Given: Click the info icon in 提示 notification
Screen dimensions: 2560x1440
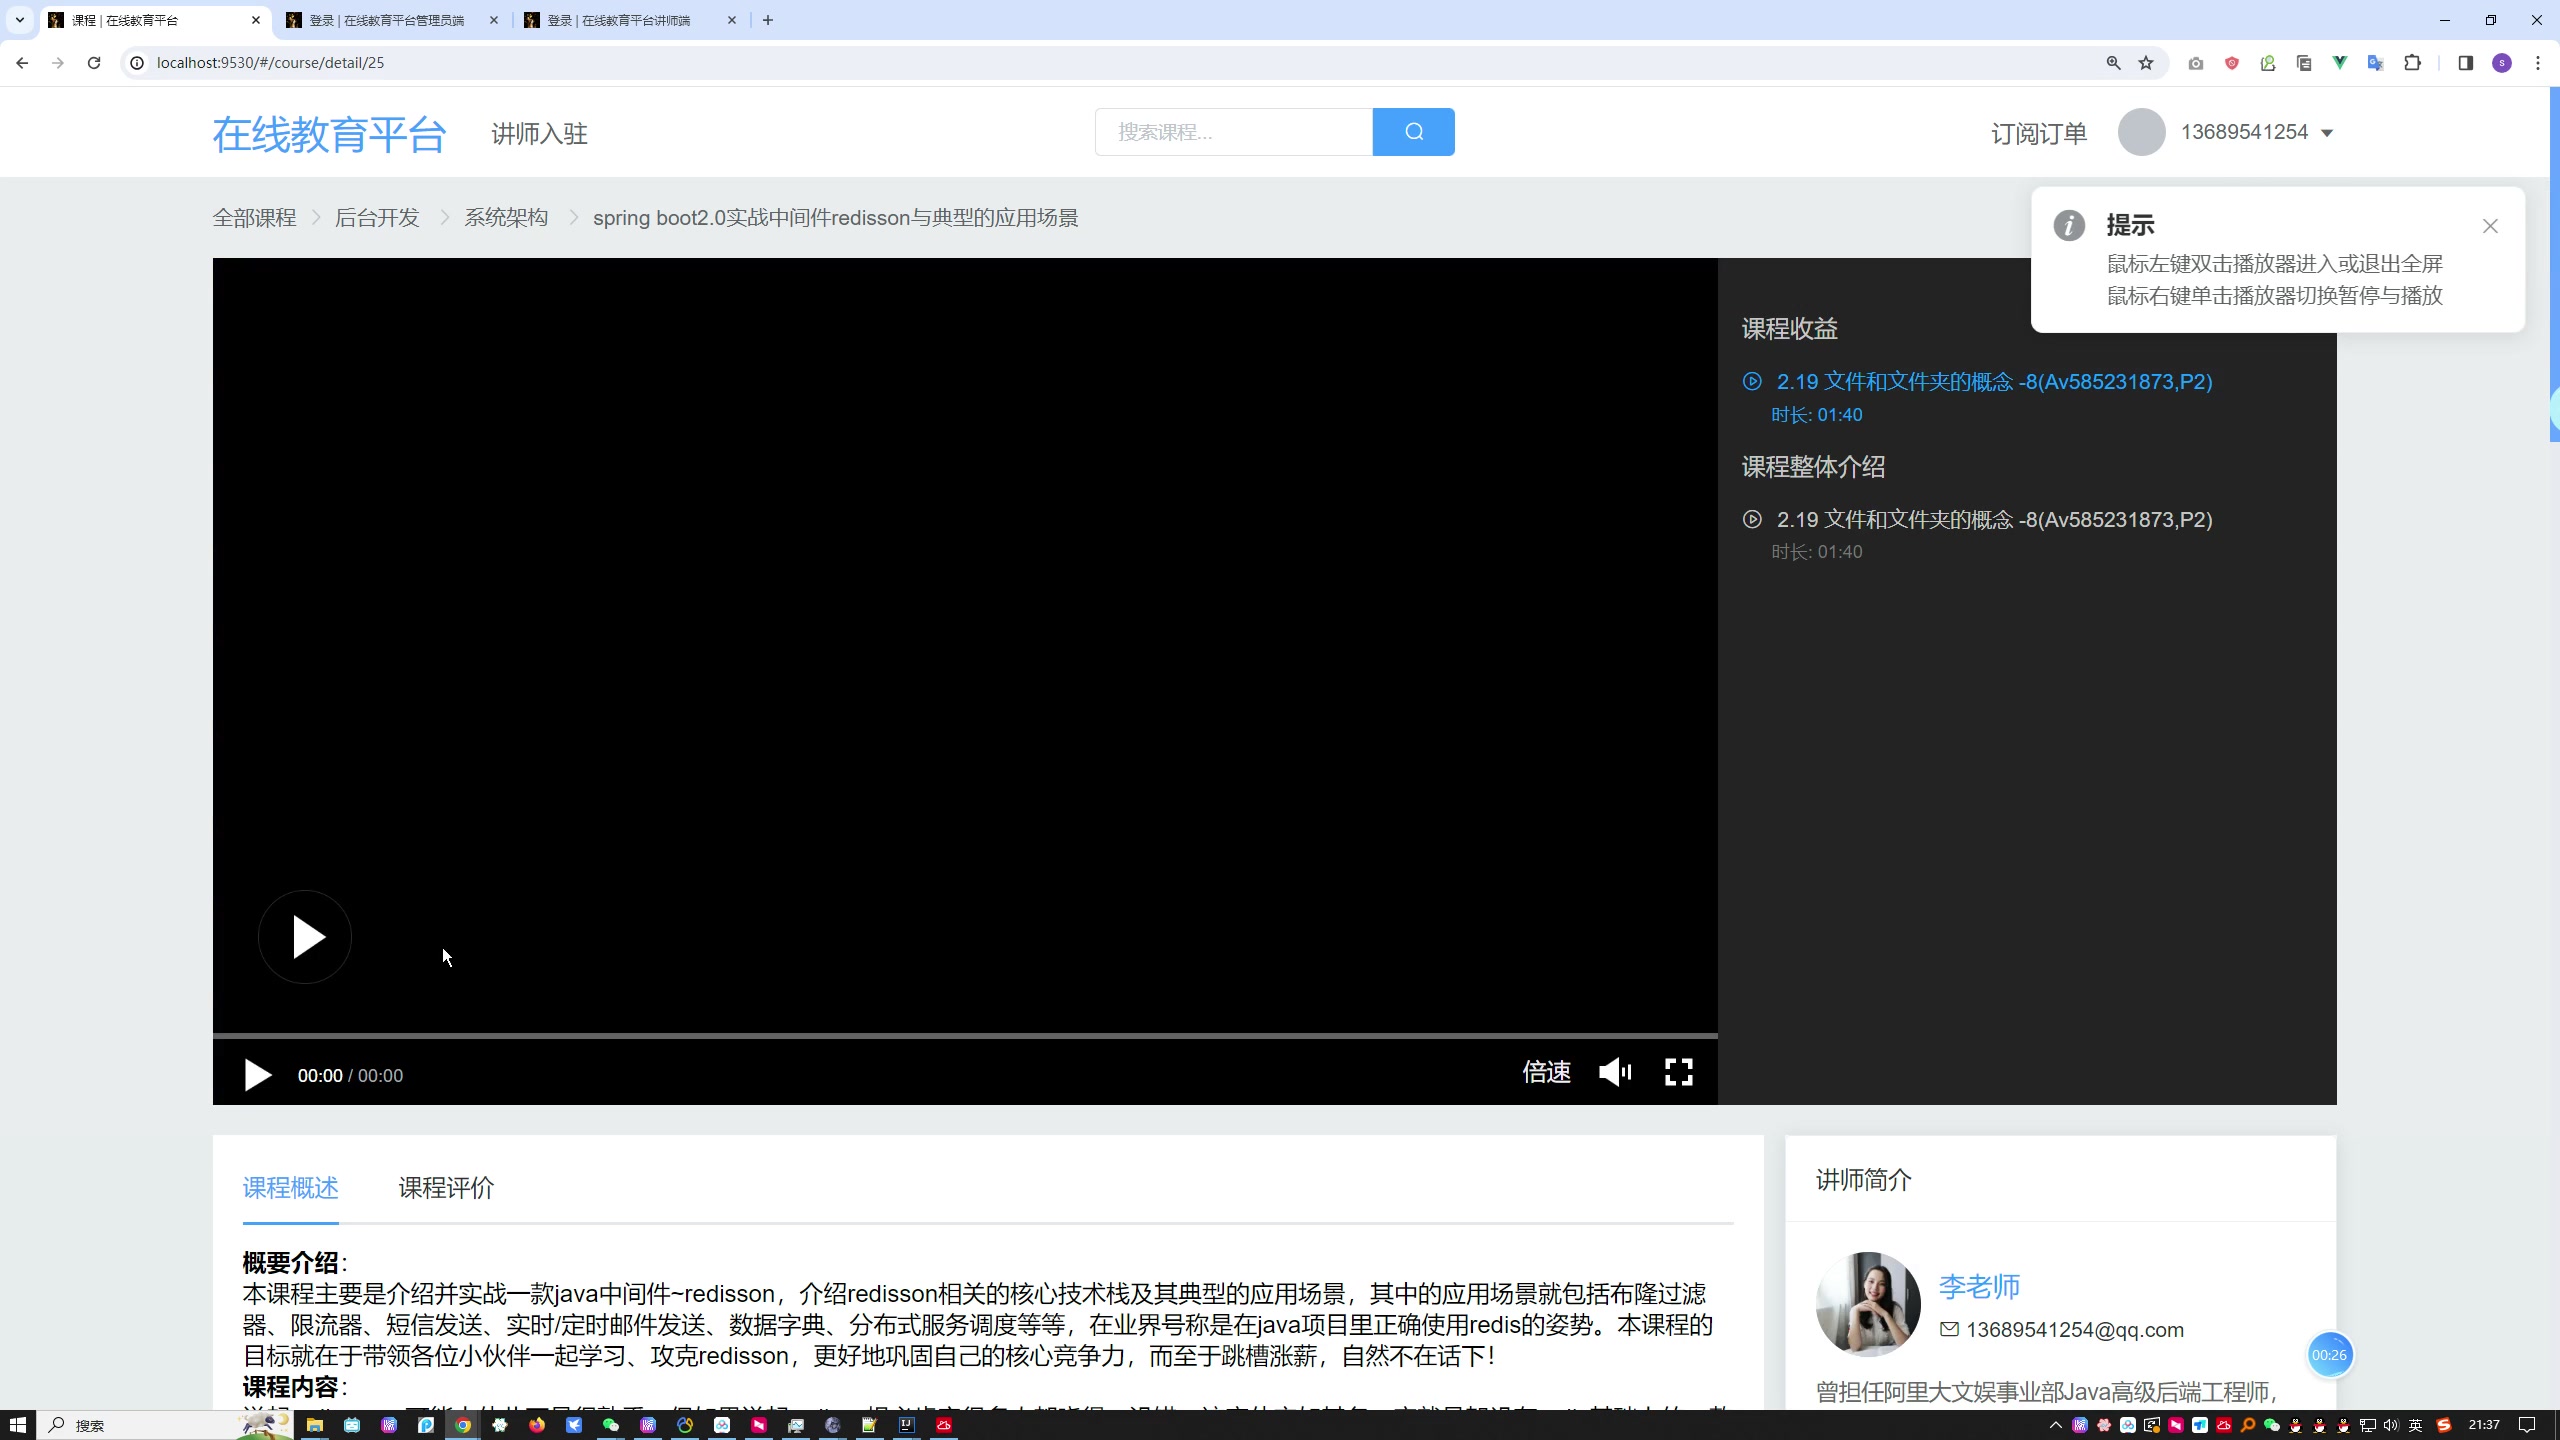Looking at the screenshot, I should [2069, 225].
